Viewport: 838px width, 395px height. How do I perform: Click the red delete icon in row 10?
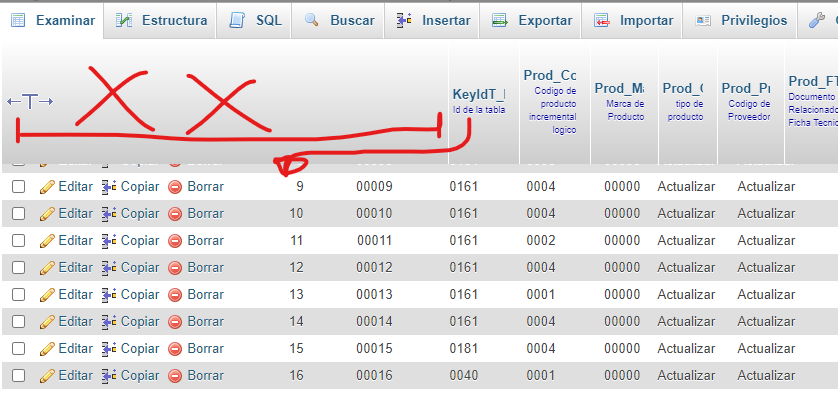(x=175, y=213)
